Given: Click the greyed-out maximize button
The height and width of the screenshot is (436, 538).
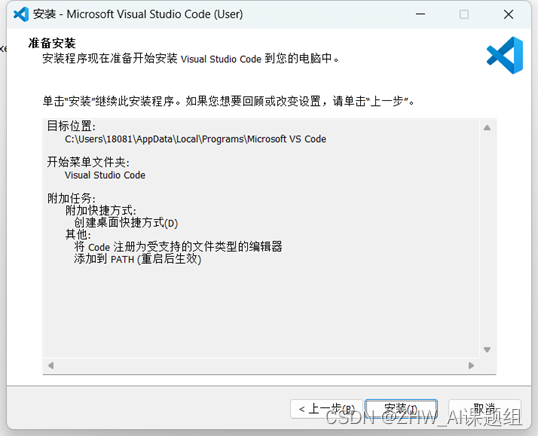Looking at the screenshot, I should pyautogui.click(x=464, y=14).
